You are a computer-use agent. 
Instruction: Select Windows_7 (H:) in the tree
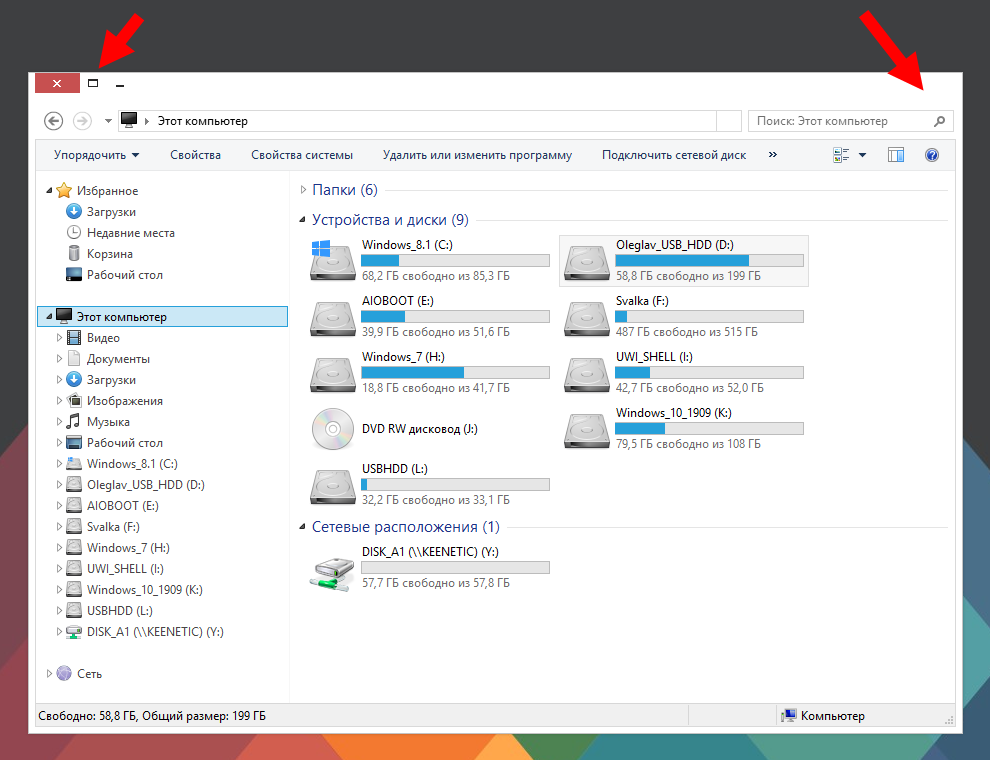(128, 548)
